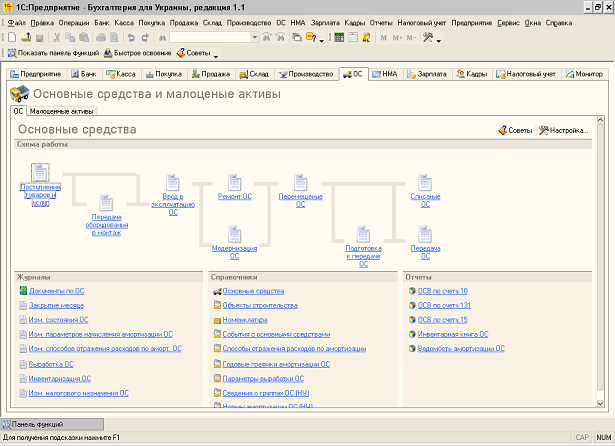Image resolution: width=615 pixels, height=446 pixels.
Task: Open the Операции menu
Action: [x=74, y=23]
